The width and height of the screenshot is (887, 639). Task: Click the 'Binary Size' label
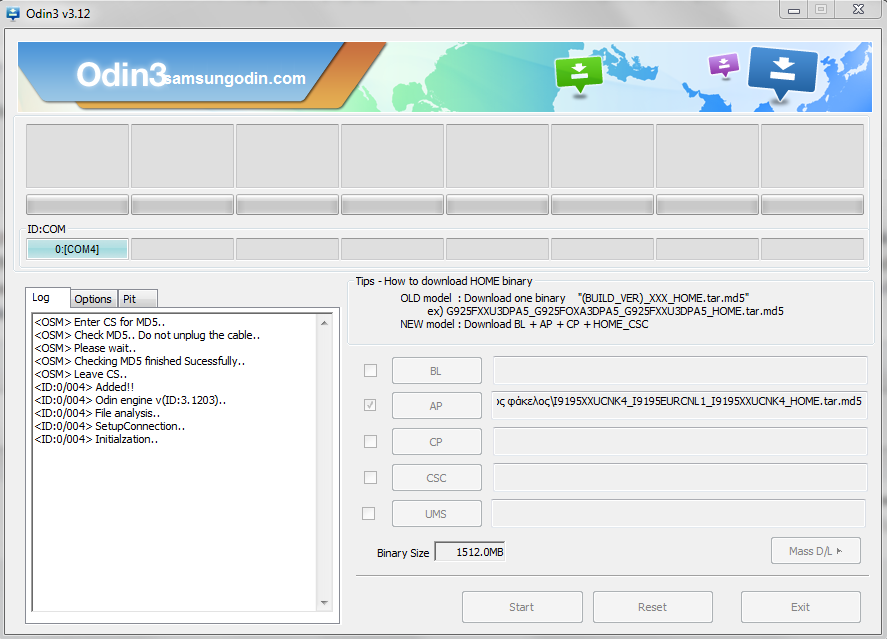pos(403,553)
